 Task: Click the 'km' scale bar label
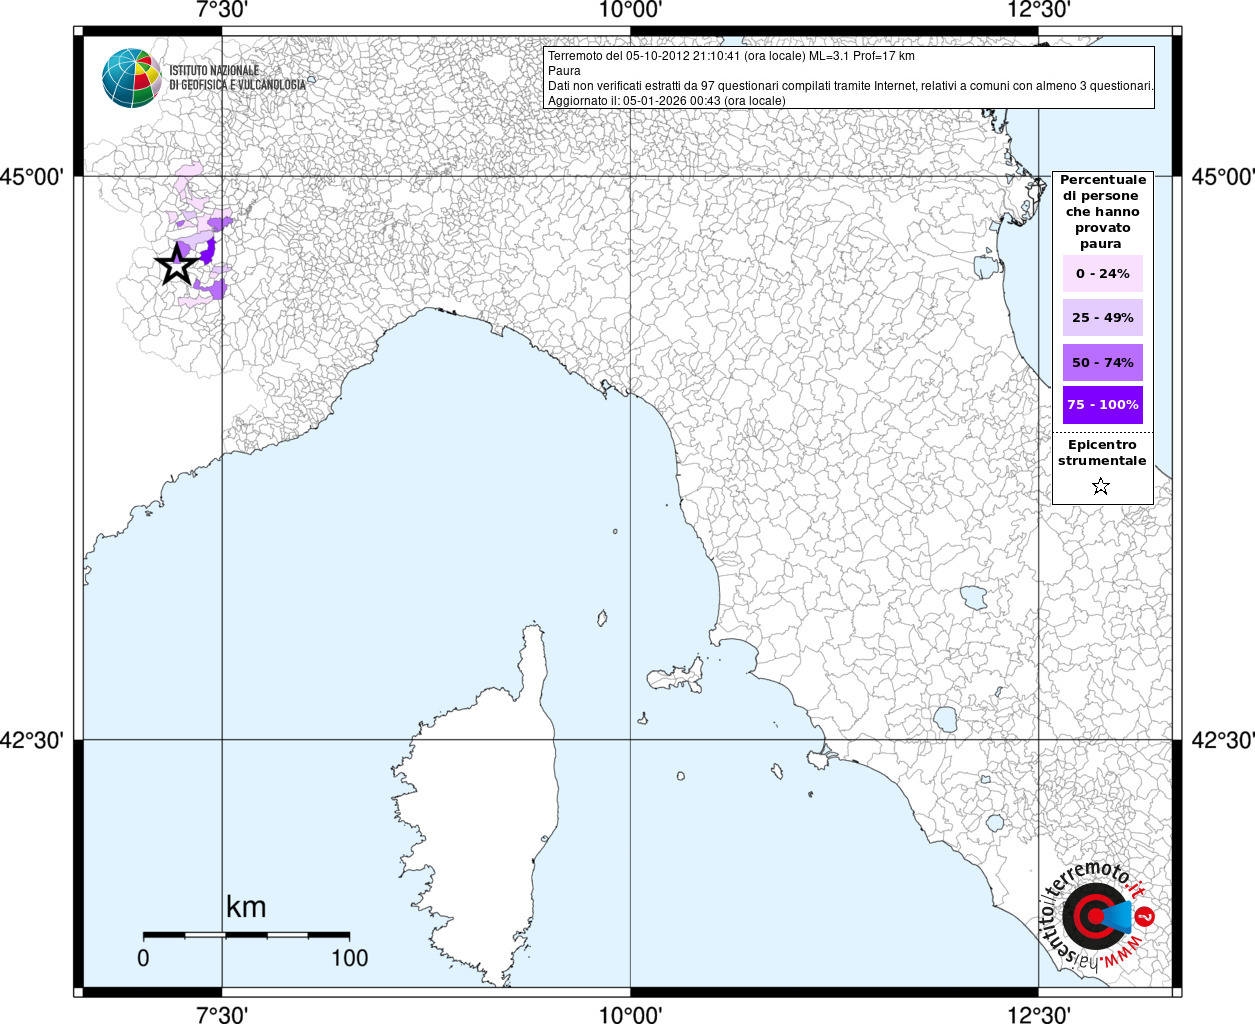coord(246,907)
